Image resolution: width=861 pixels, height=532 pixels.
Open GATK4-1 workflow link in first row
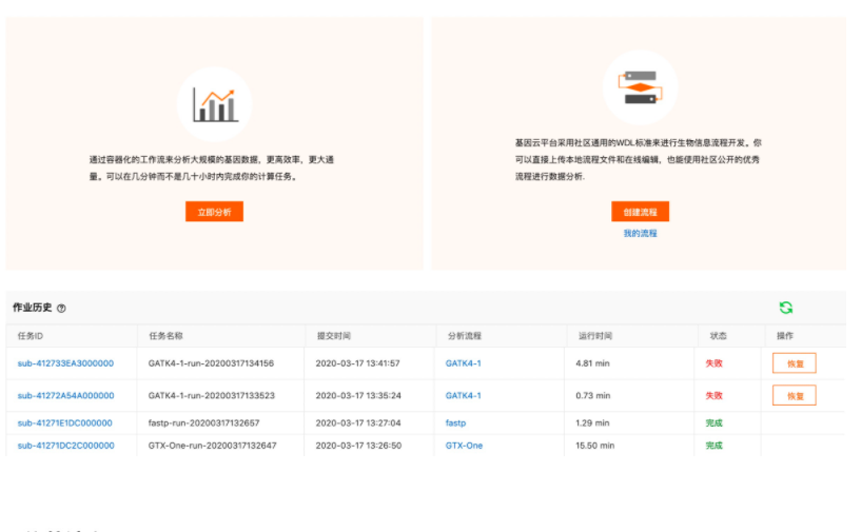click(463, 363)
